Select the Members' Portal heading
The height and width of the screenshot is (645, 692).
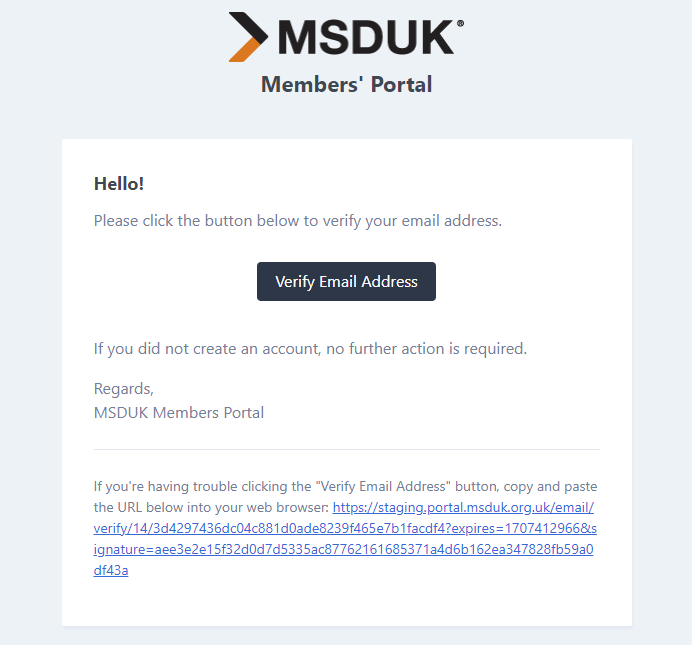[x=346, y=84]
